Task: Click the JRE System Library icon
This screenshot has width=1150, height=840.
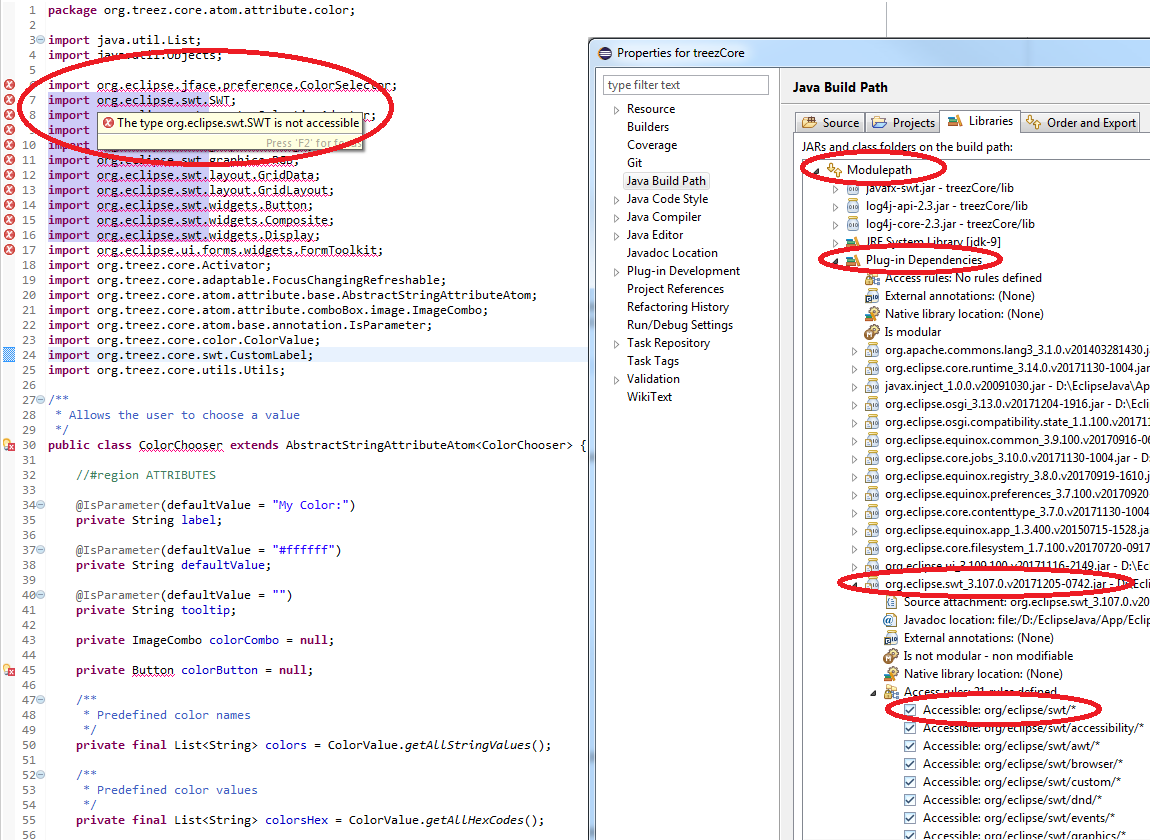Action: click(853, 242)
